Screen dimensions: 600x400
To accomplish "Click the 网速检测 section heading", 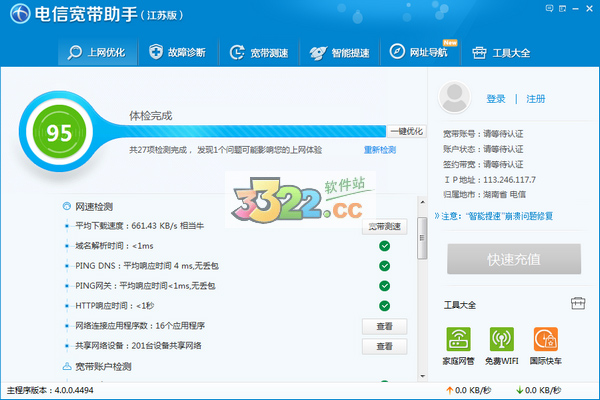I will (x=94, y=207).
